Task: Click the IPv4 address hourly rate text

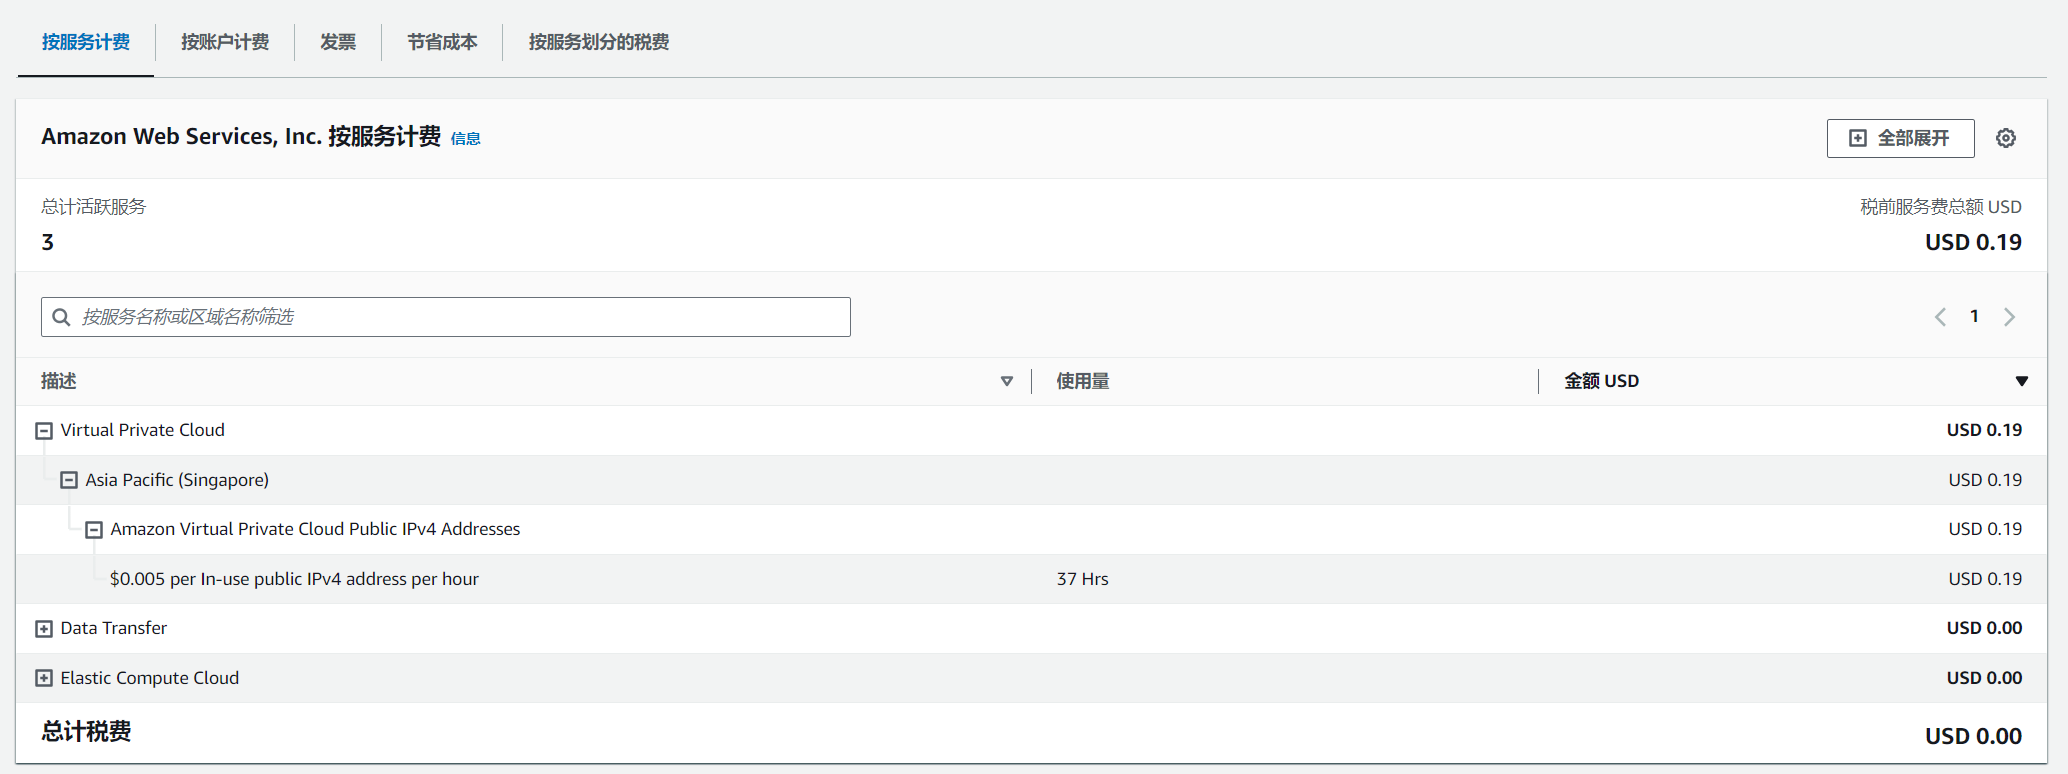Action: pos(294,579)
